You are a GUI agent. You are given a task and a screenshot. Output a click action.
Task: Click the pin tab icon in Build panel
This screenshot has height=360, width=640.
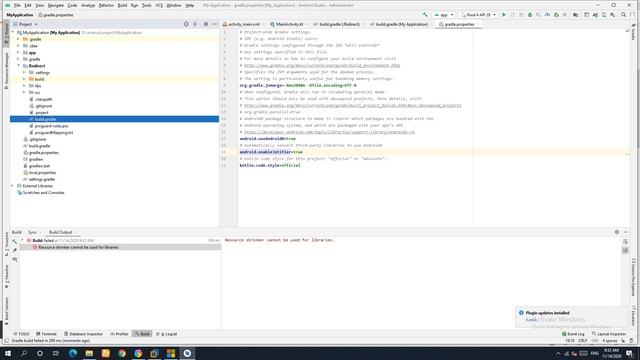click(15, 250)
